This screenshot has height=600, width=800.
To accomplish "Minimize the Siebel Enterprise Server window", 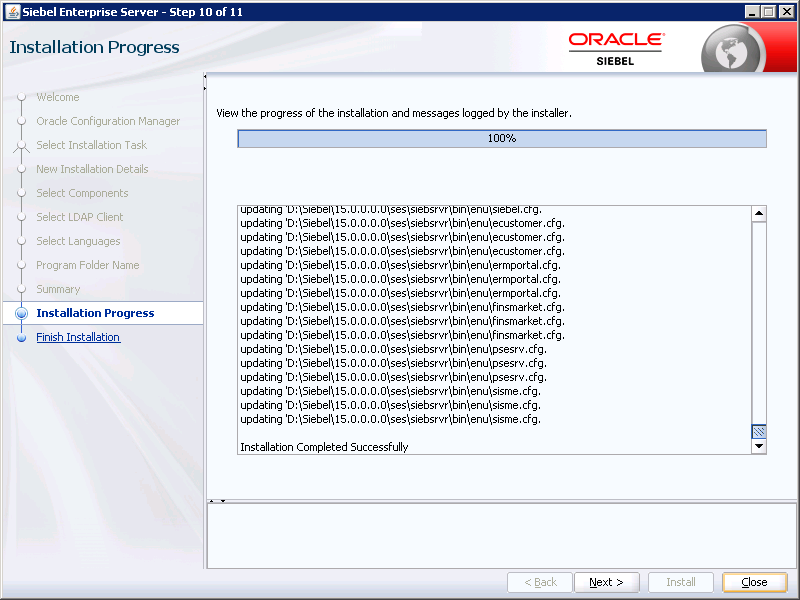I will point(752,12).
